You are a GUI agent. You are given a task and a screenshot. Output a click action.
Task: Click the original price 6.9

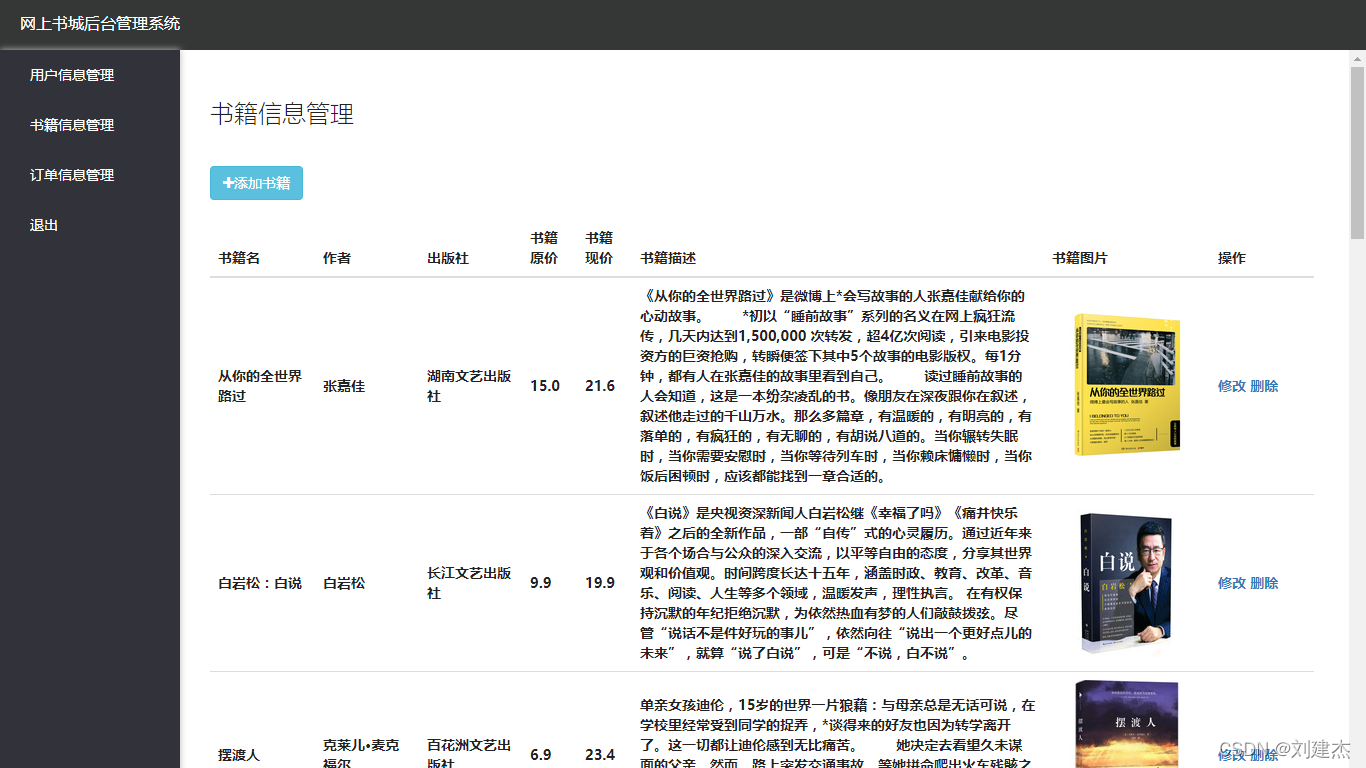tap(541, 755)
